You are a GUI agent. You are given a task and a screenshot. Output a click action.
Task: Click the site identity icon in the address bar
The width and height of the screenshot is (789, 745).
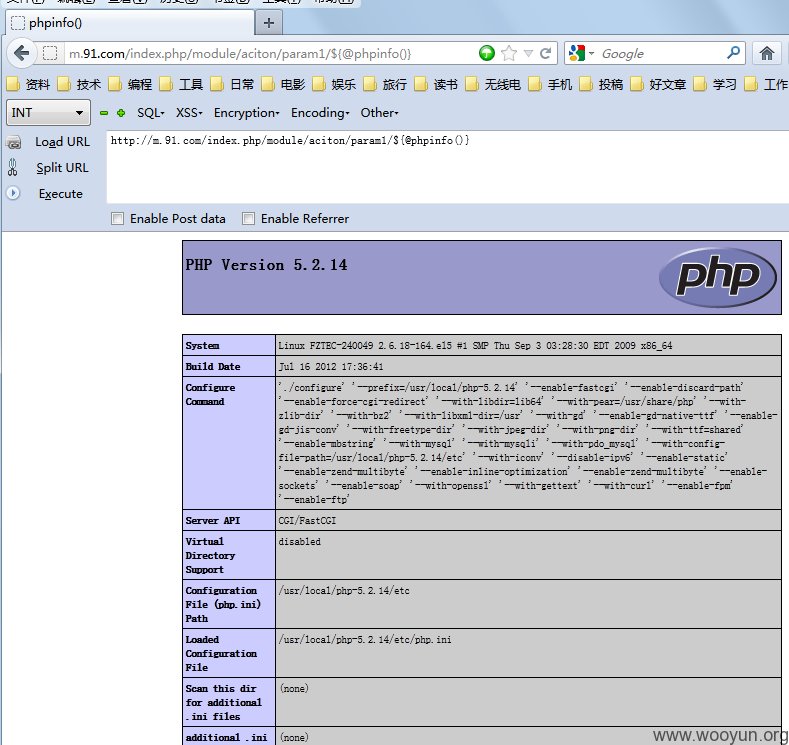(50, 53)
